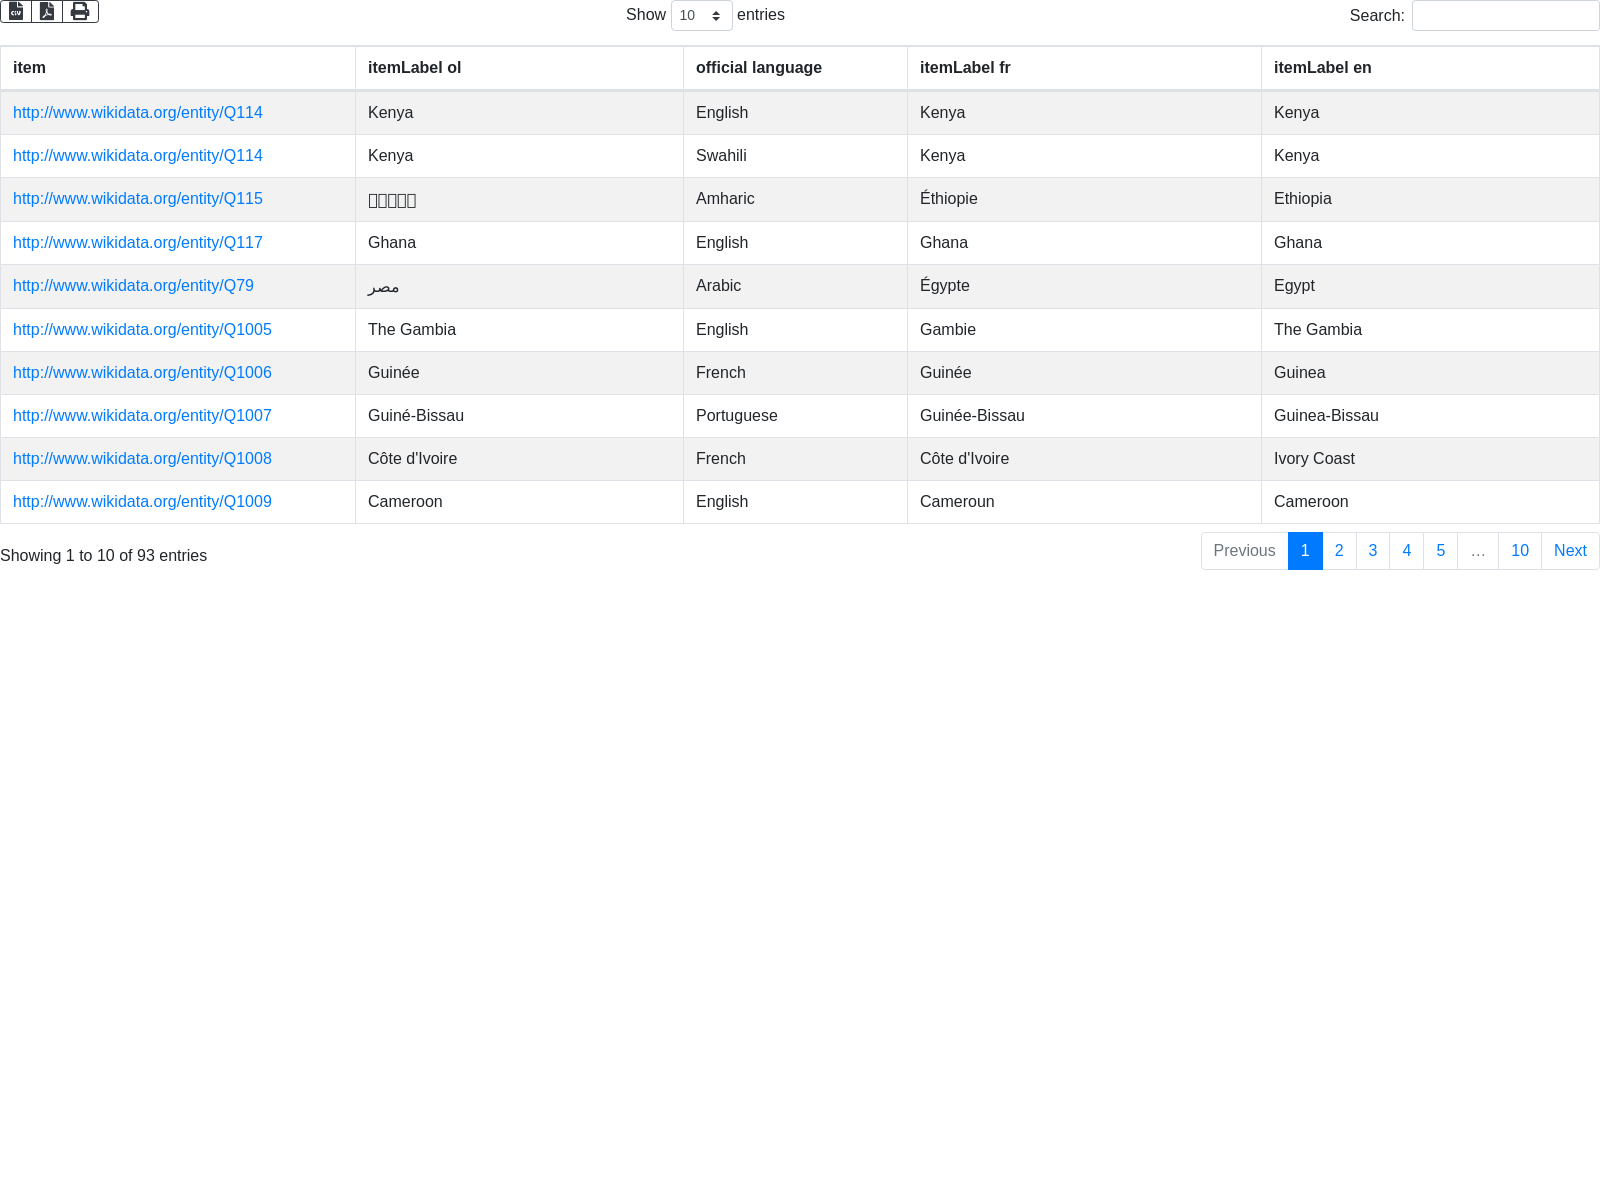This screenshot has height=1200, width=1600.
Task: Print the table using printer icon
Action: tap(80, 11)
